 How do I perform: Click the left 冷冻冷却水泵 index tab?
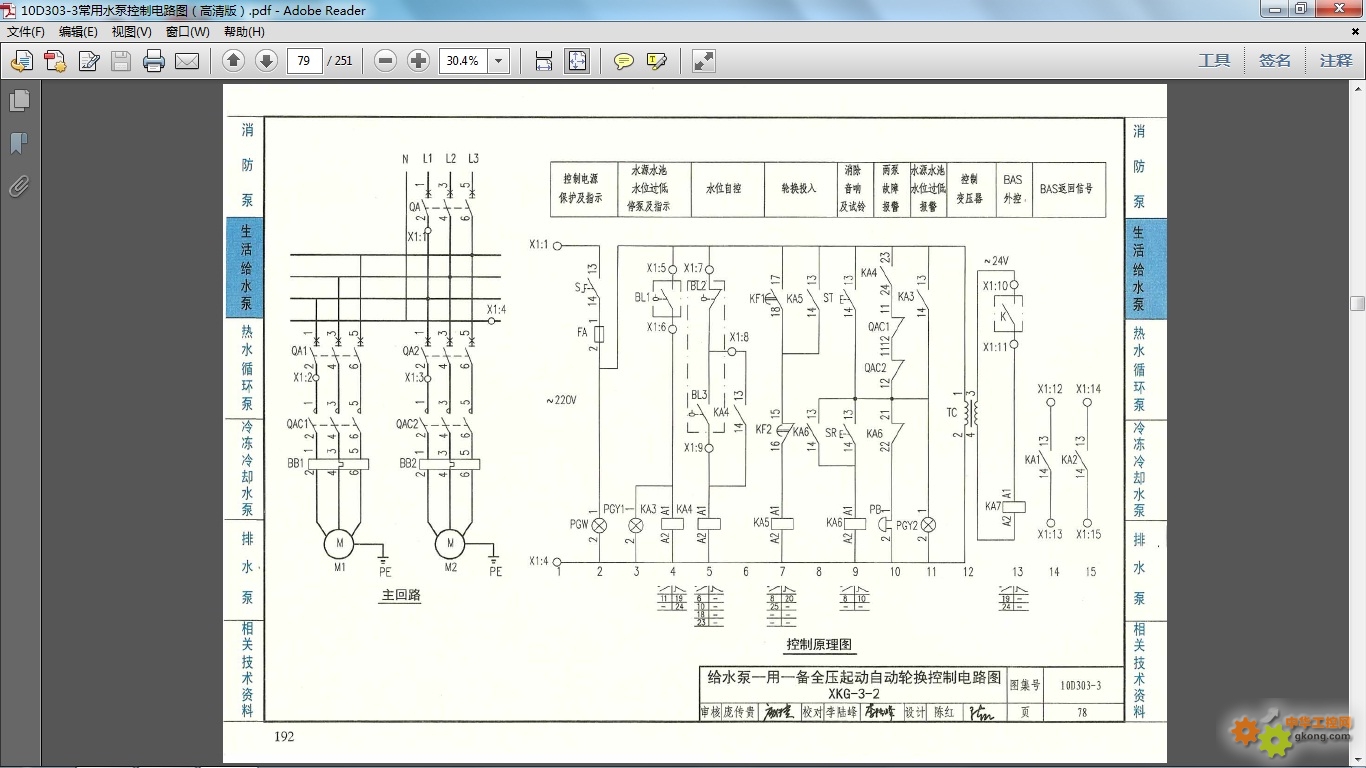(246, 468)
